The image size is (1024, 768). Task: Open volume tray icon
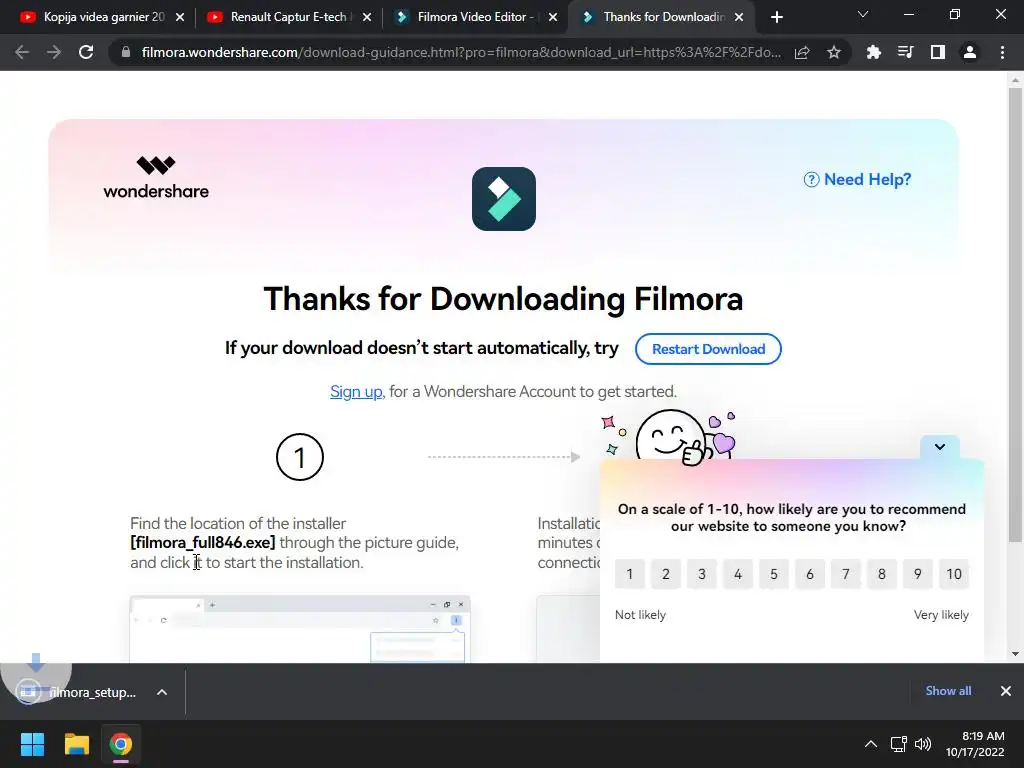pos(923,744)
